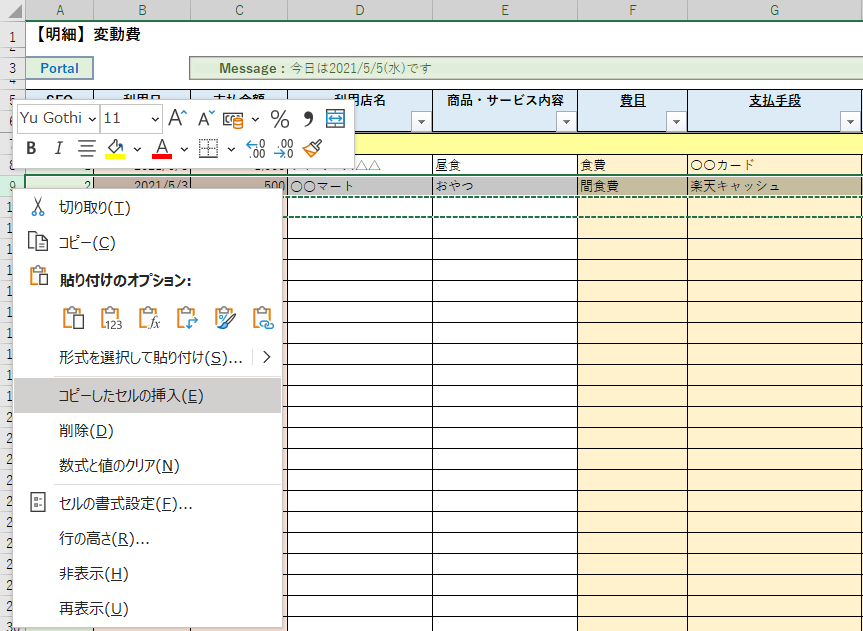Select row 1 header
The image size is (863, 631).
[12, 36]
